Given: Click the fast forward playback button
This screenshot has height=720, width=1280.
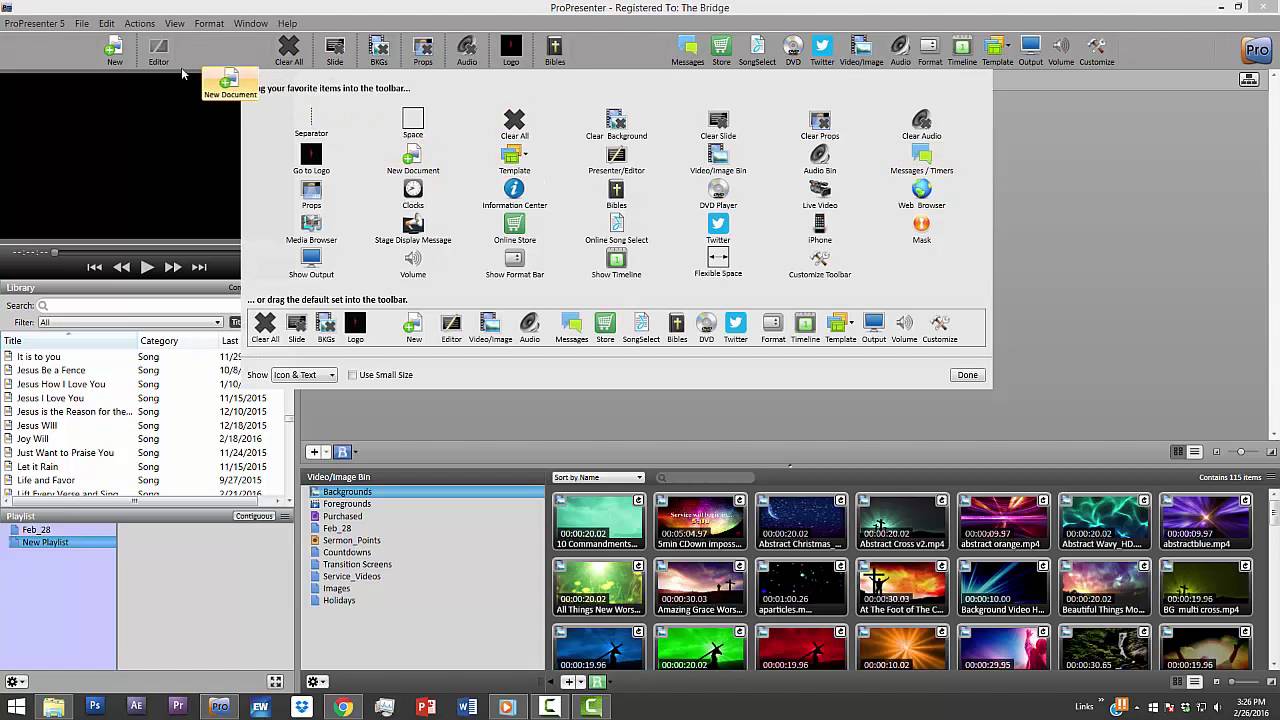Looking at the screenshot, I should (x=172, y=267).
